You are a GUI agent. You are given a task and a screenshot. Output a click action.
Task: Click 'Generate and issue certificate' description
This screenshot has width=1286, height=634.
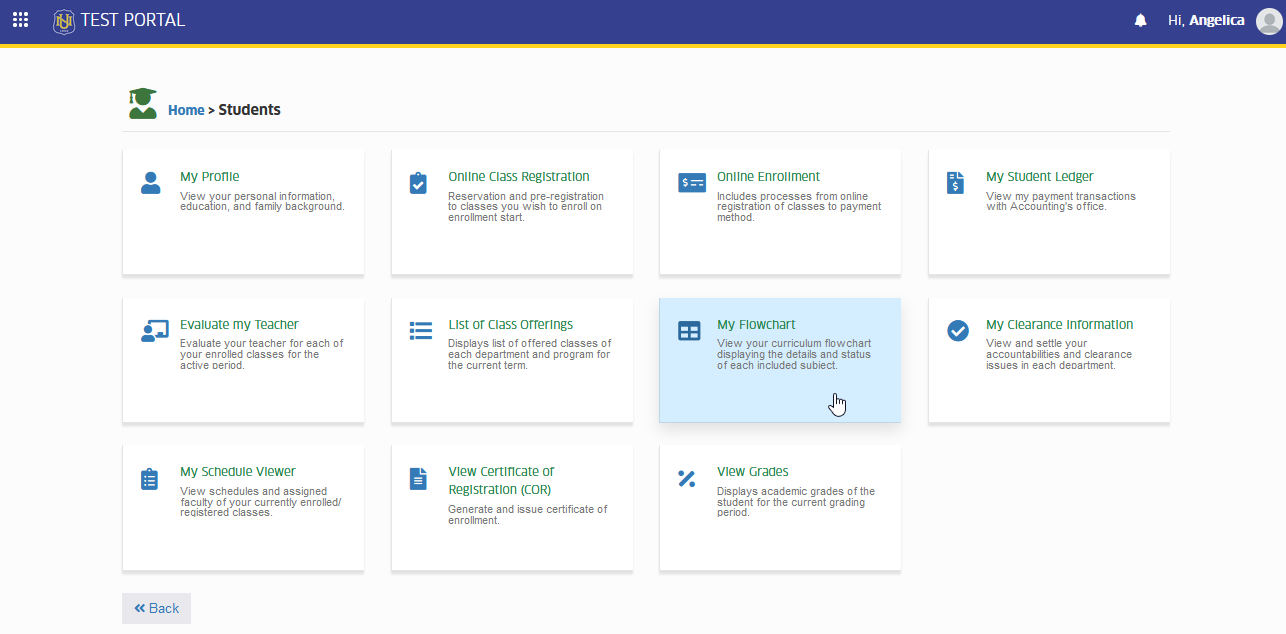tap(528, 515)
